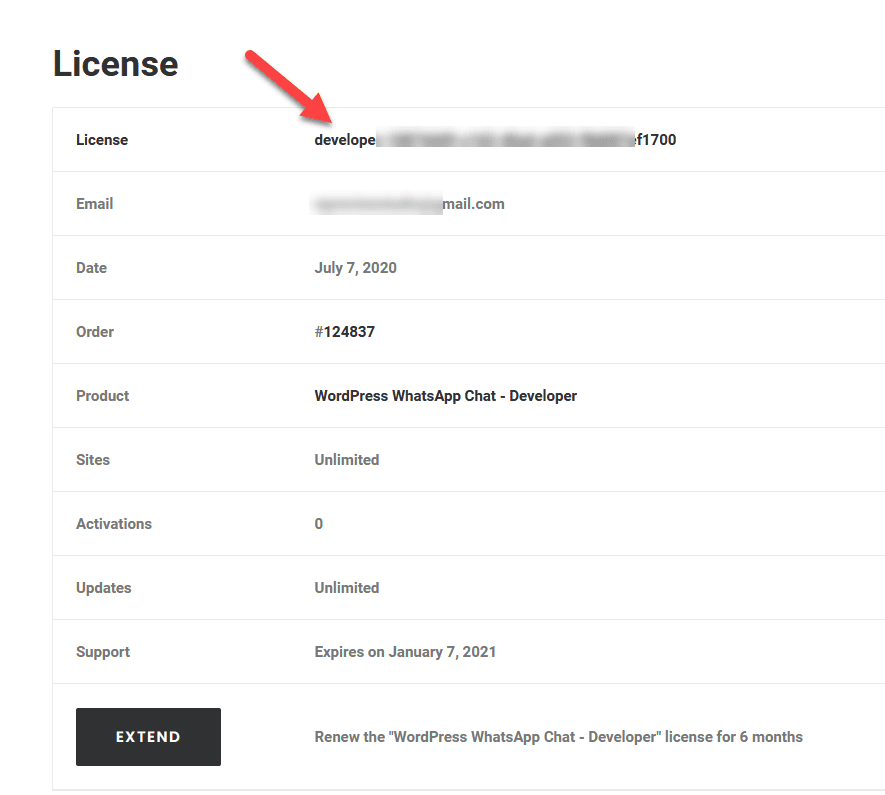Click the 'Date' row label
885x795 pixels.
tap(91, 267)
